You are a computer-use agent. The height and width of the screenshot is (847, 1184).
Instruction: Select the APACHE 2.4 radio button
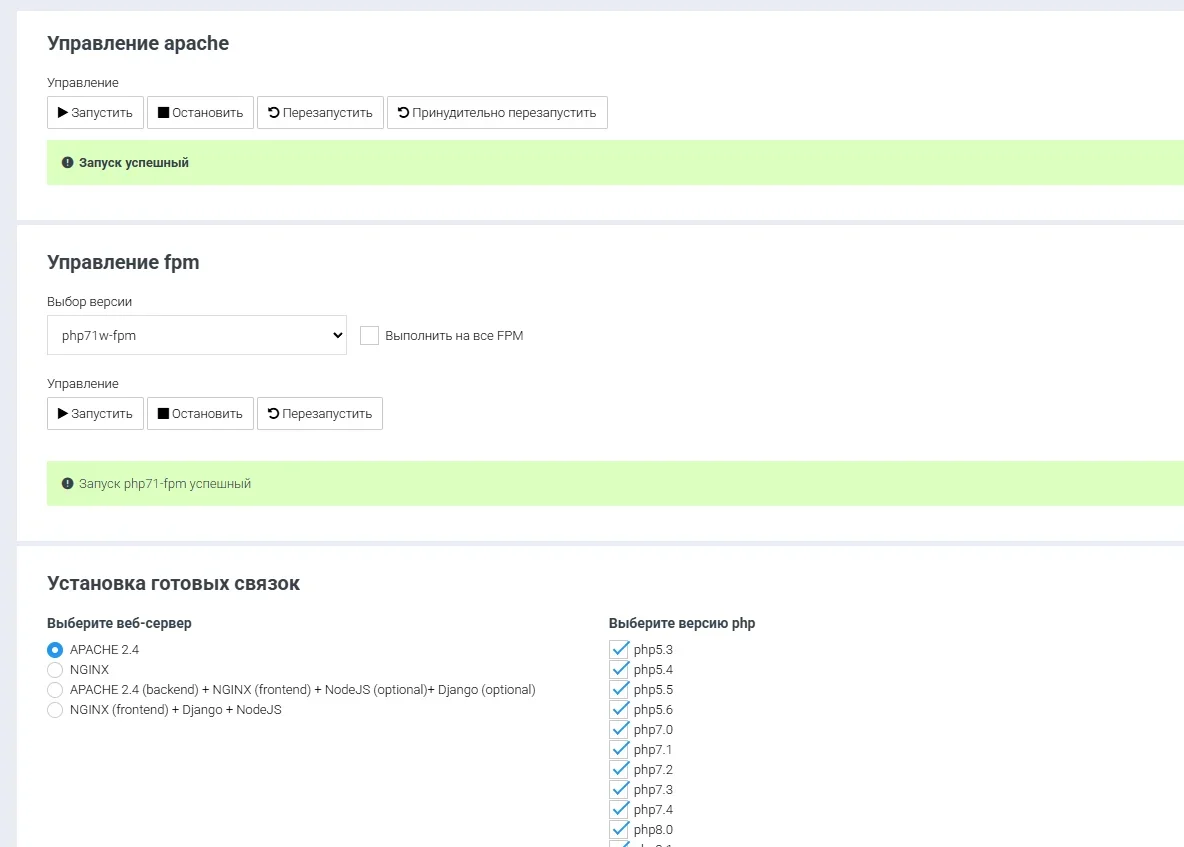55,650
